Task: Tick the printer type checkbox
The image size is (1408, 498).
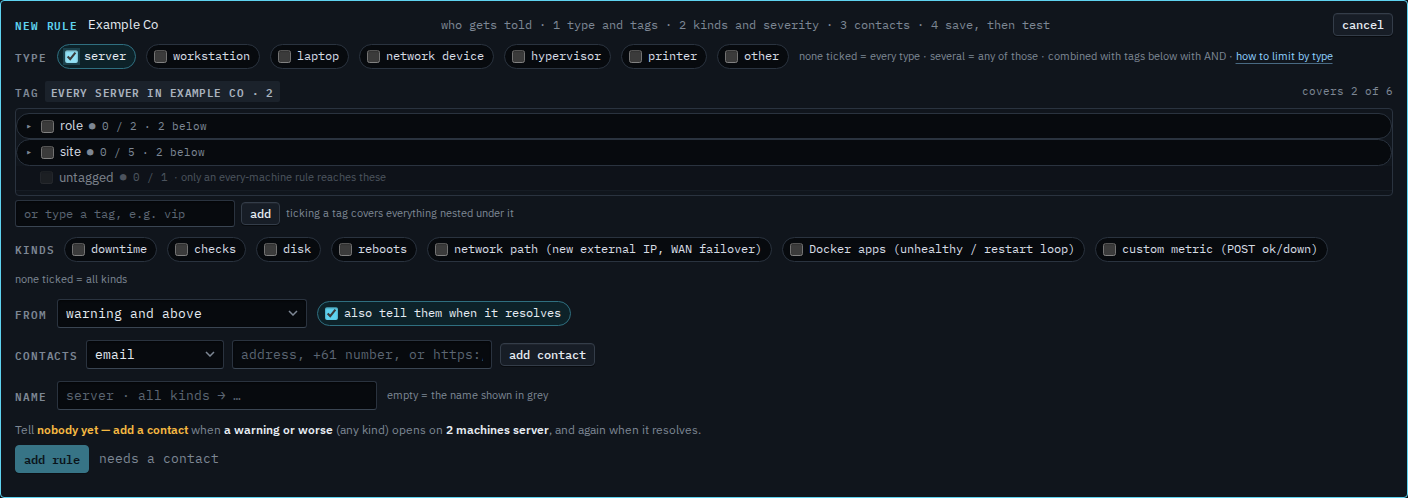Action: (635, 57)
